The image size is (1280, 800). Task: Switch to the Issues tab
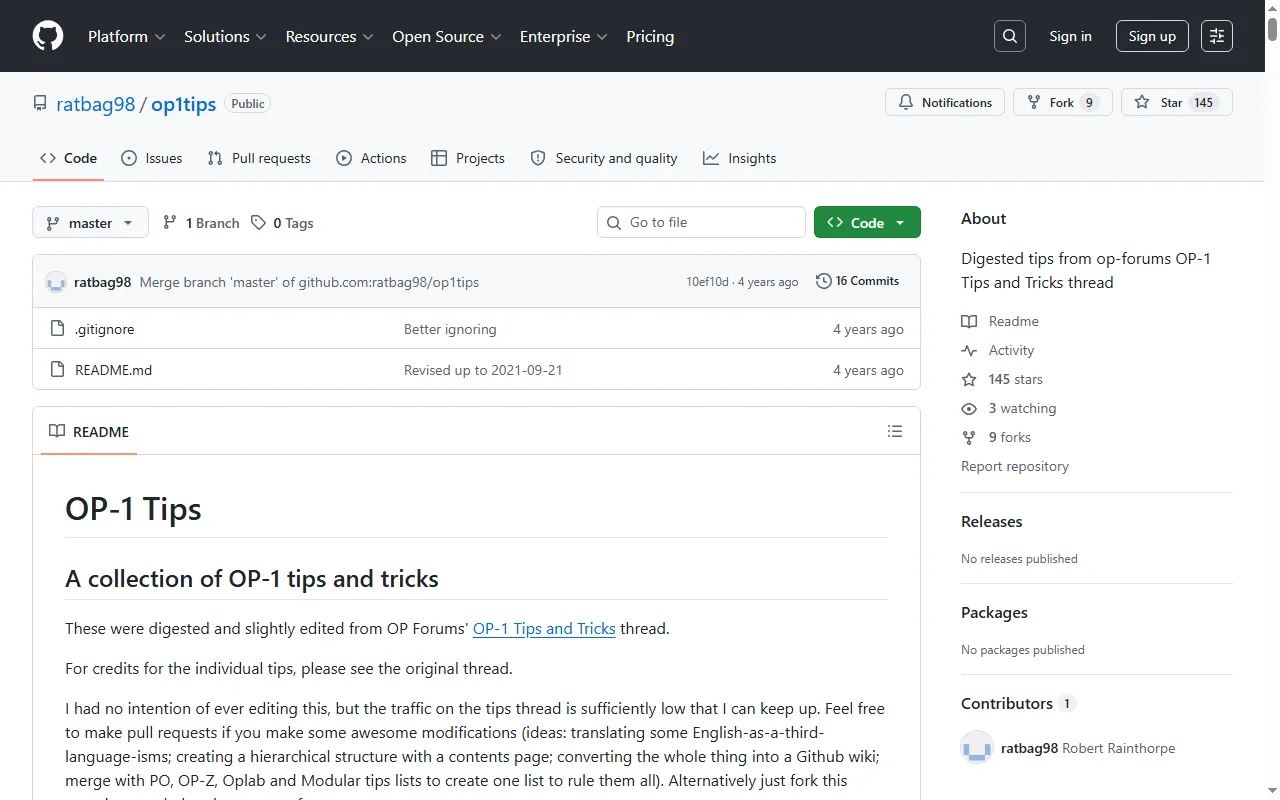(x=152, y=158)
